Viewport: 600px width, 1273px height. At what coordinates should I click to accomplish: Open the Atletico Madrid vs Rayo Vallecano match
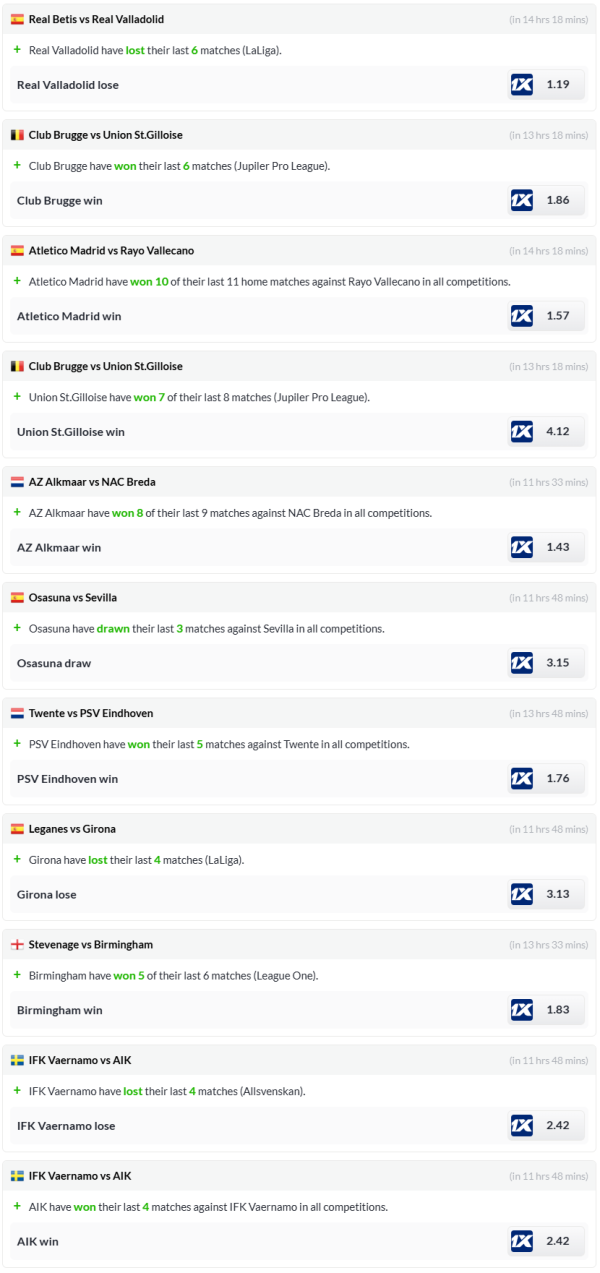(111, 251)
